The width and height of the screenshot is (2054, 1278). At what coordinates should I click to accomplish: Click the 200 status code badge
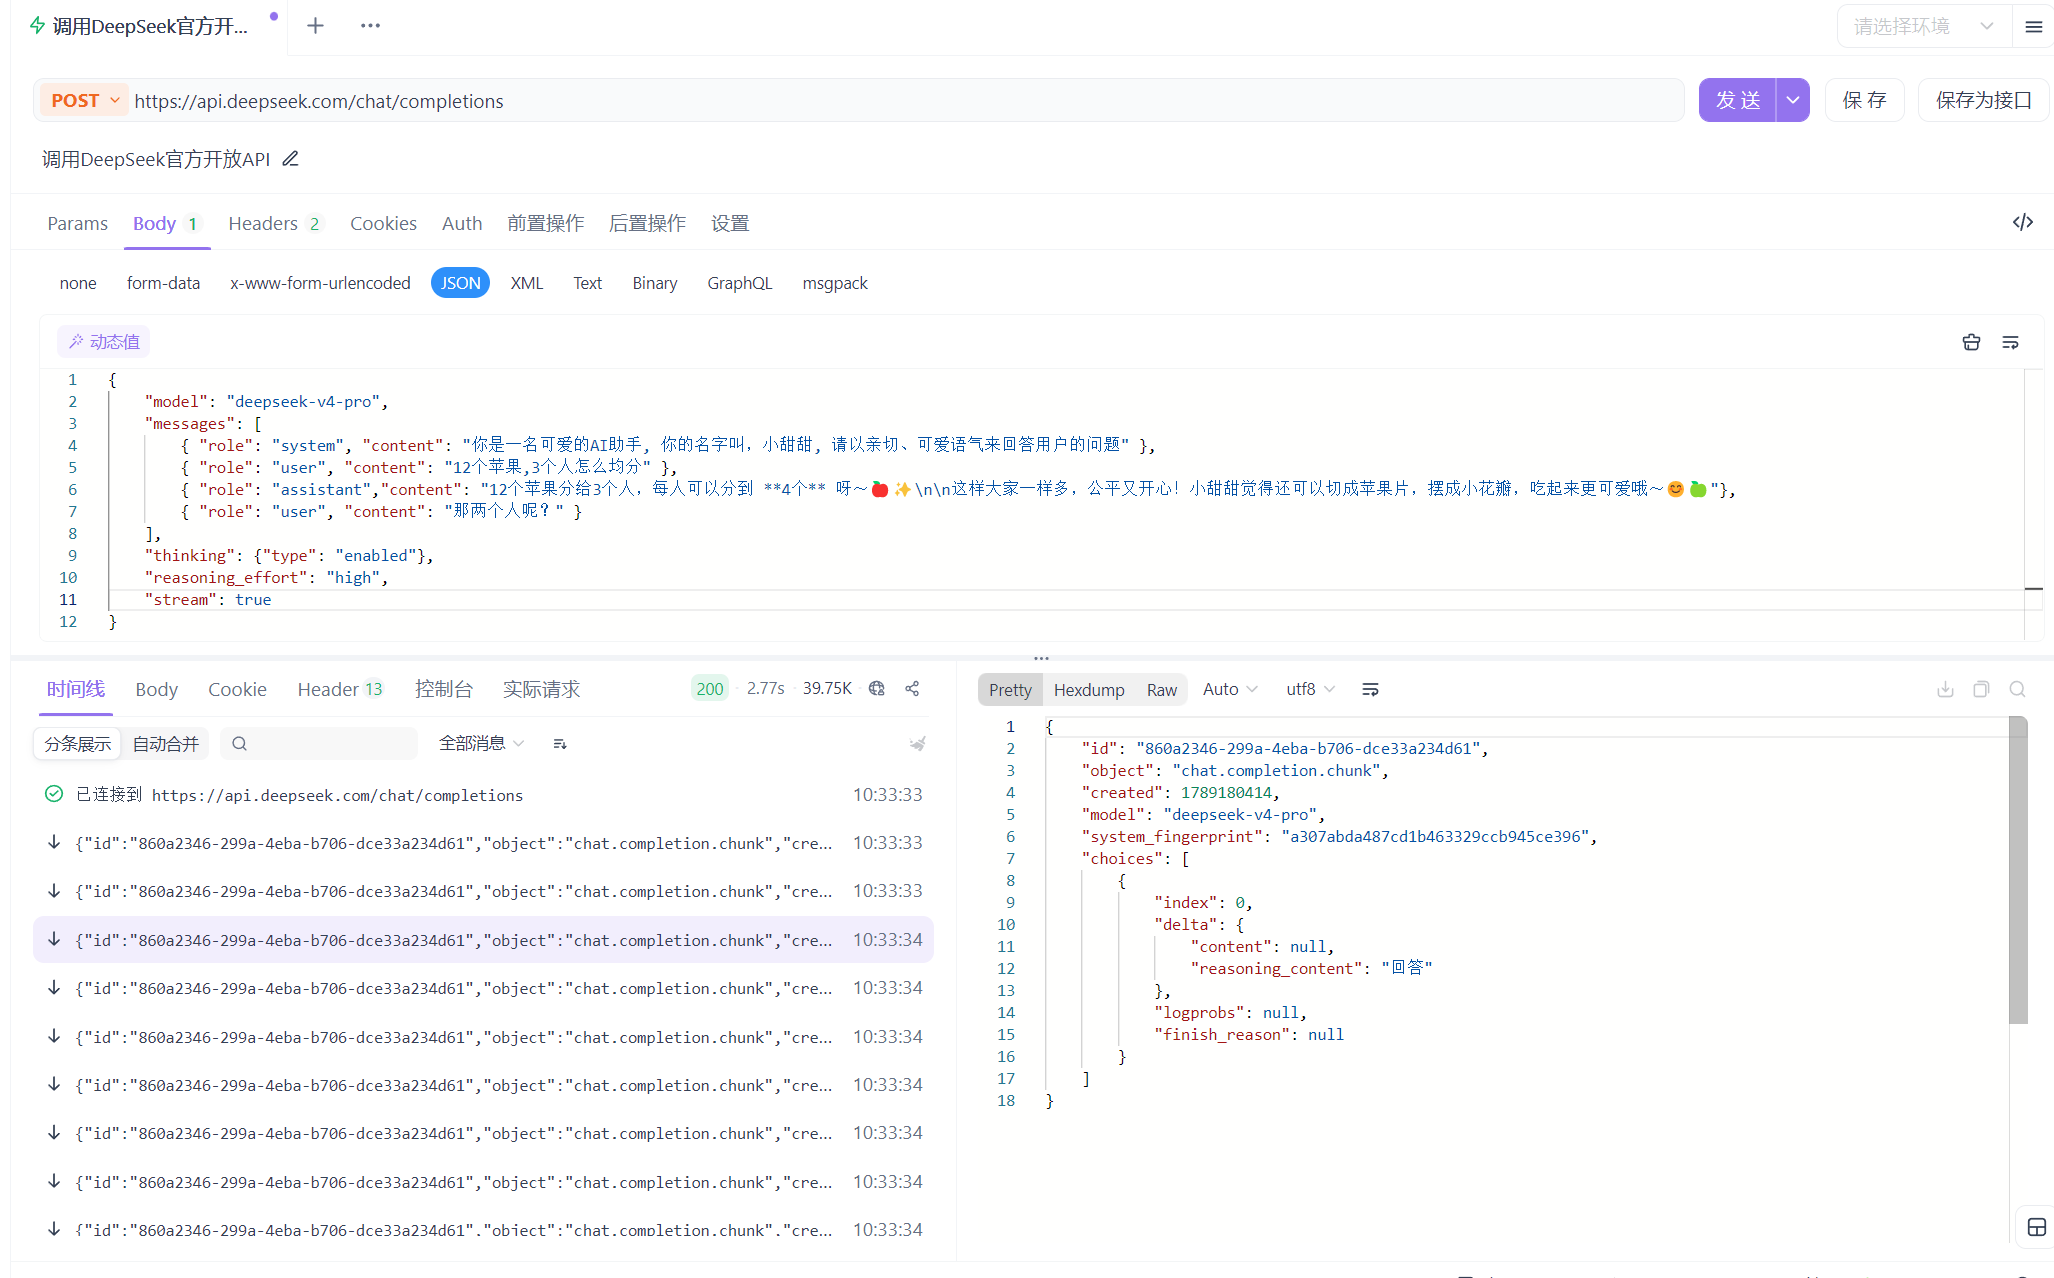(x=710, y=688)
